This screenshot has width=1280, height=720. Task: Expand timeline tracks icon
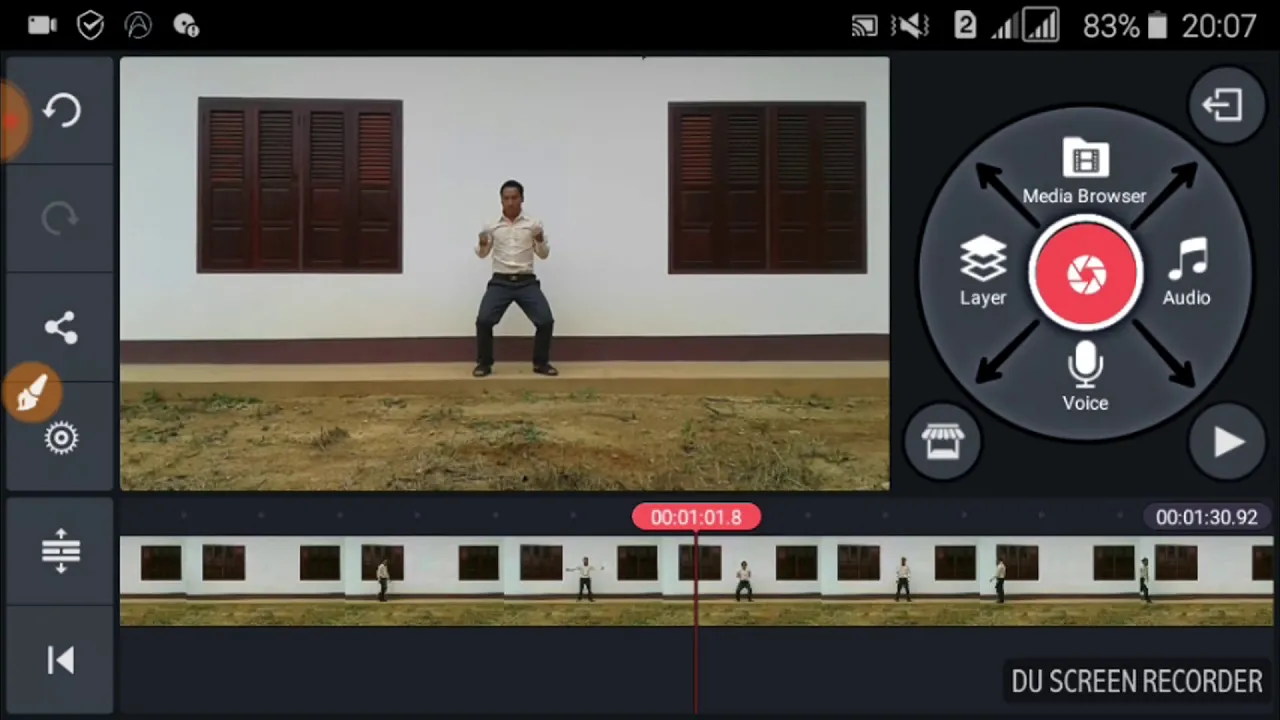[x=60, y=550]
